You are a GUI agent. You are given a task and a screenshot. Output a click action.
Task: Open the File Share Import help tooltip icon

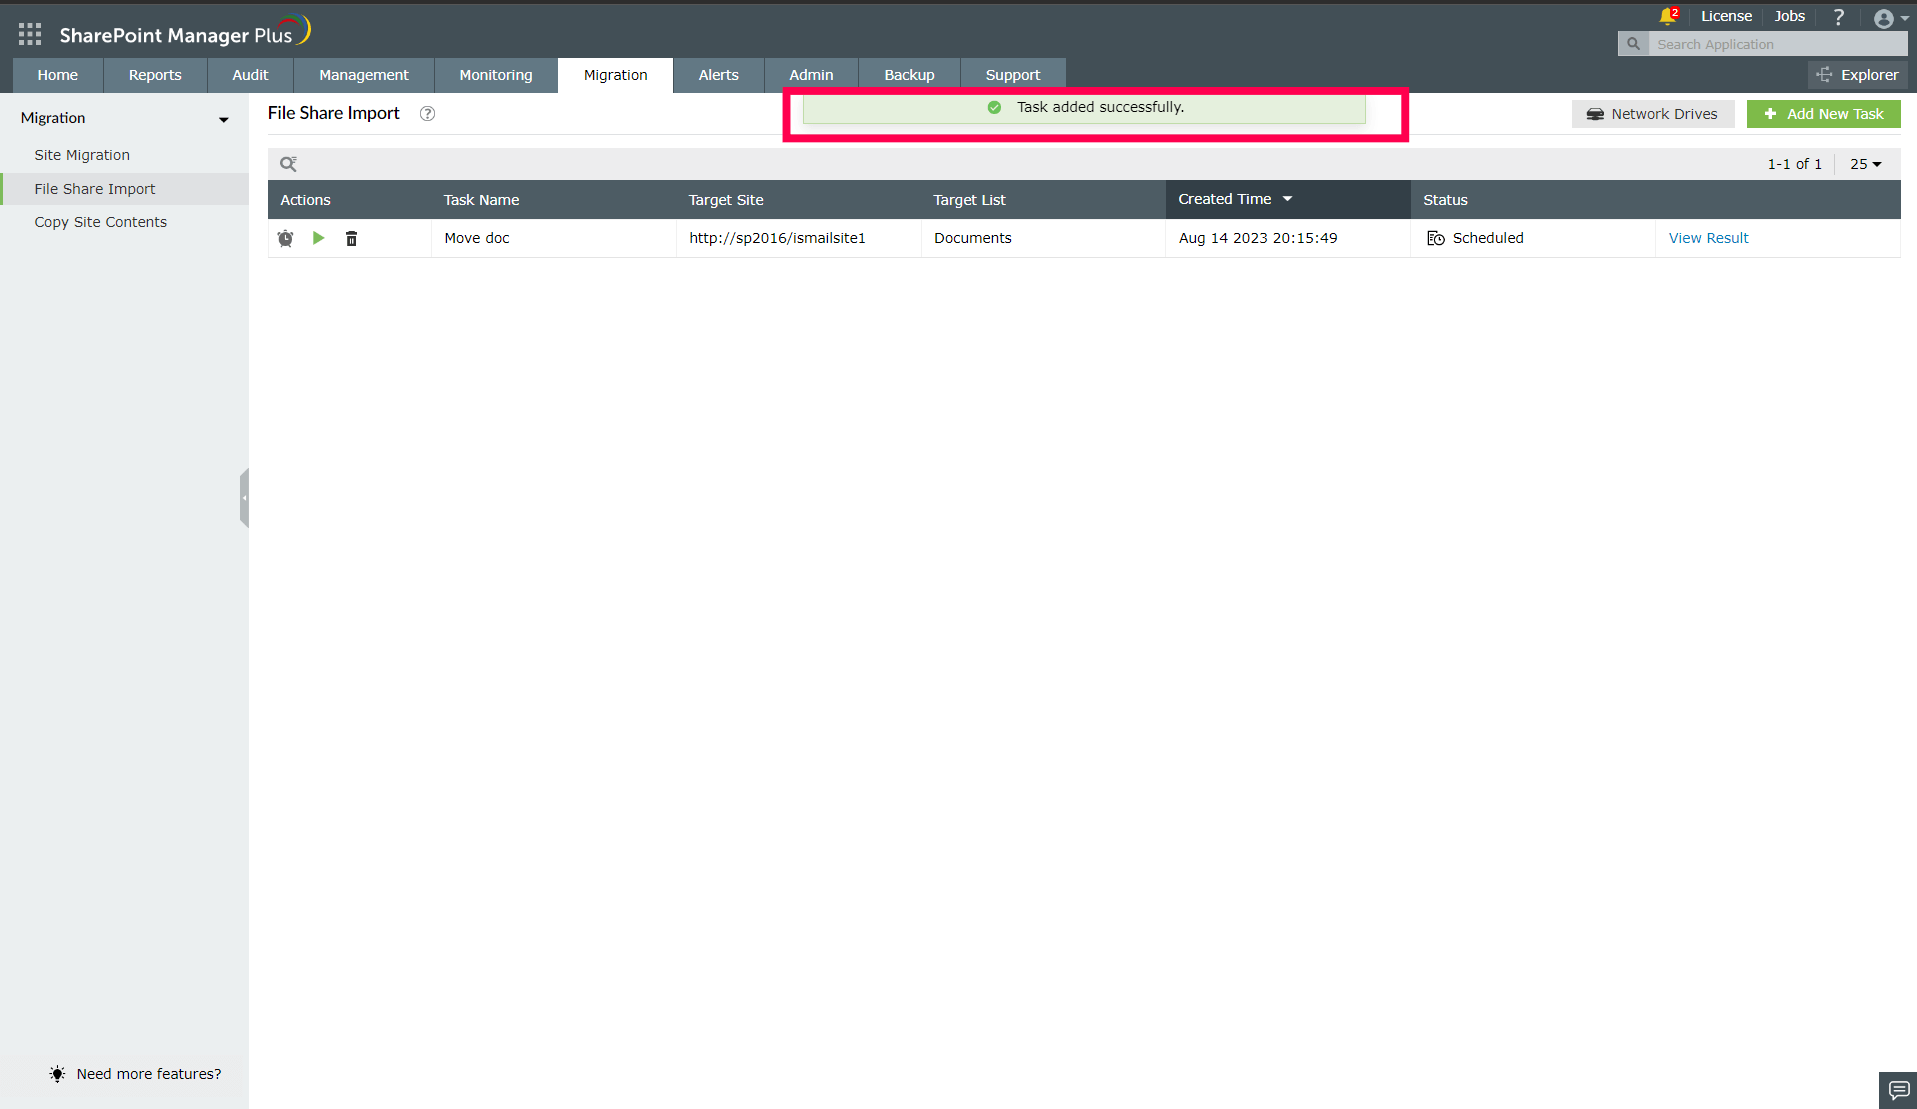tap(427, 113)
